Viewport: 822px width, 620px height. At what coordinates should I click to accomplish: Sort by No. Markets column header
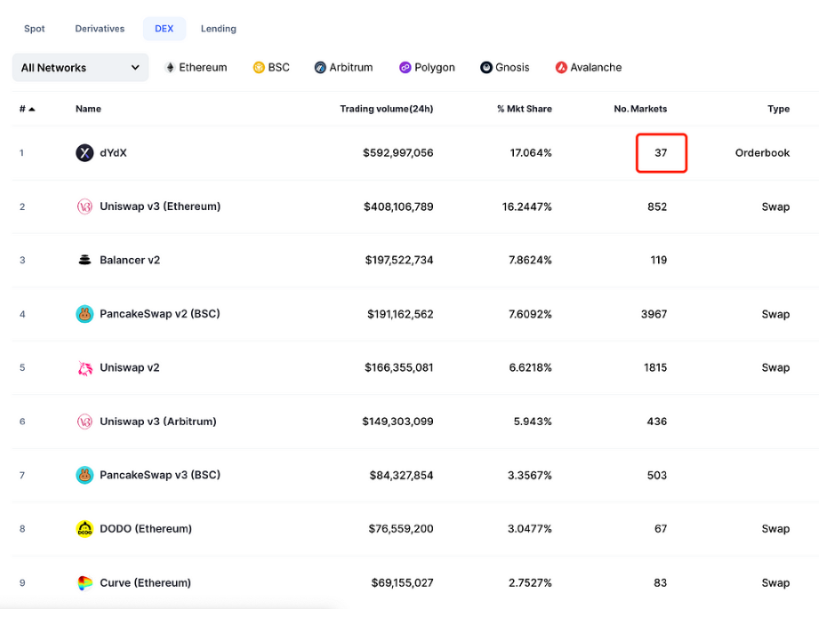(x=641, y=109)
